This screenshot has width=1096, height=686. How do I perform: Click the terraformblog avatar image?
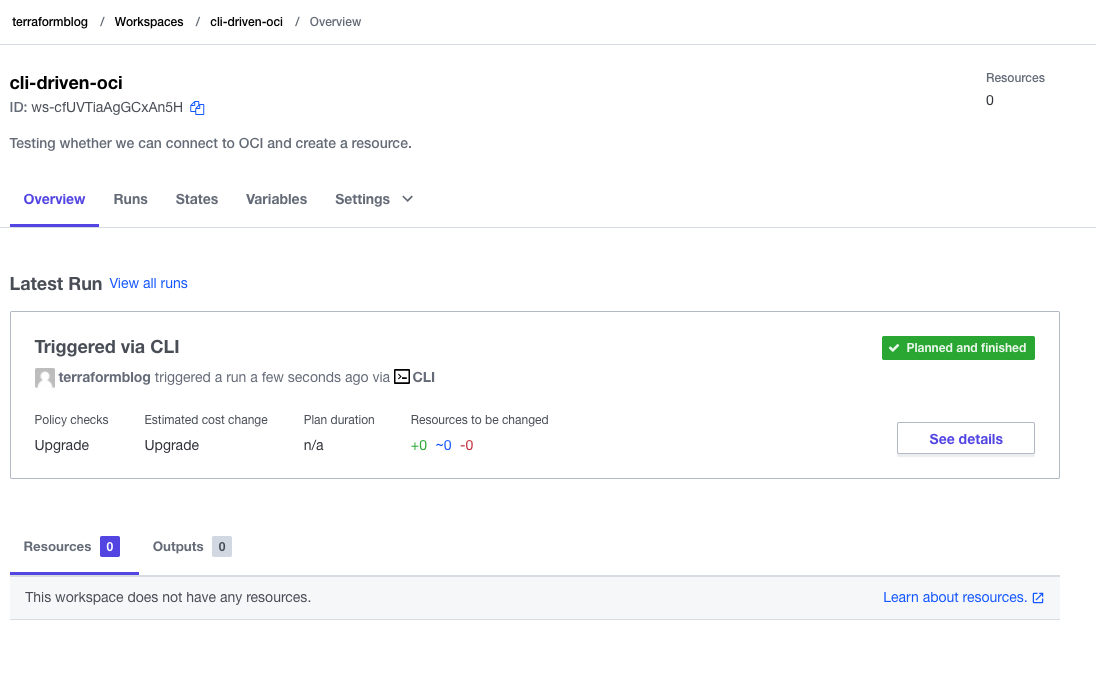coord(44,377)
